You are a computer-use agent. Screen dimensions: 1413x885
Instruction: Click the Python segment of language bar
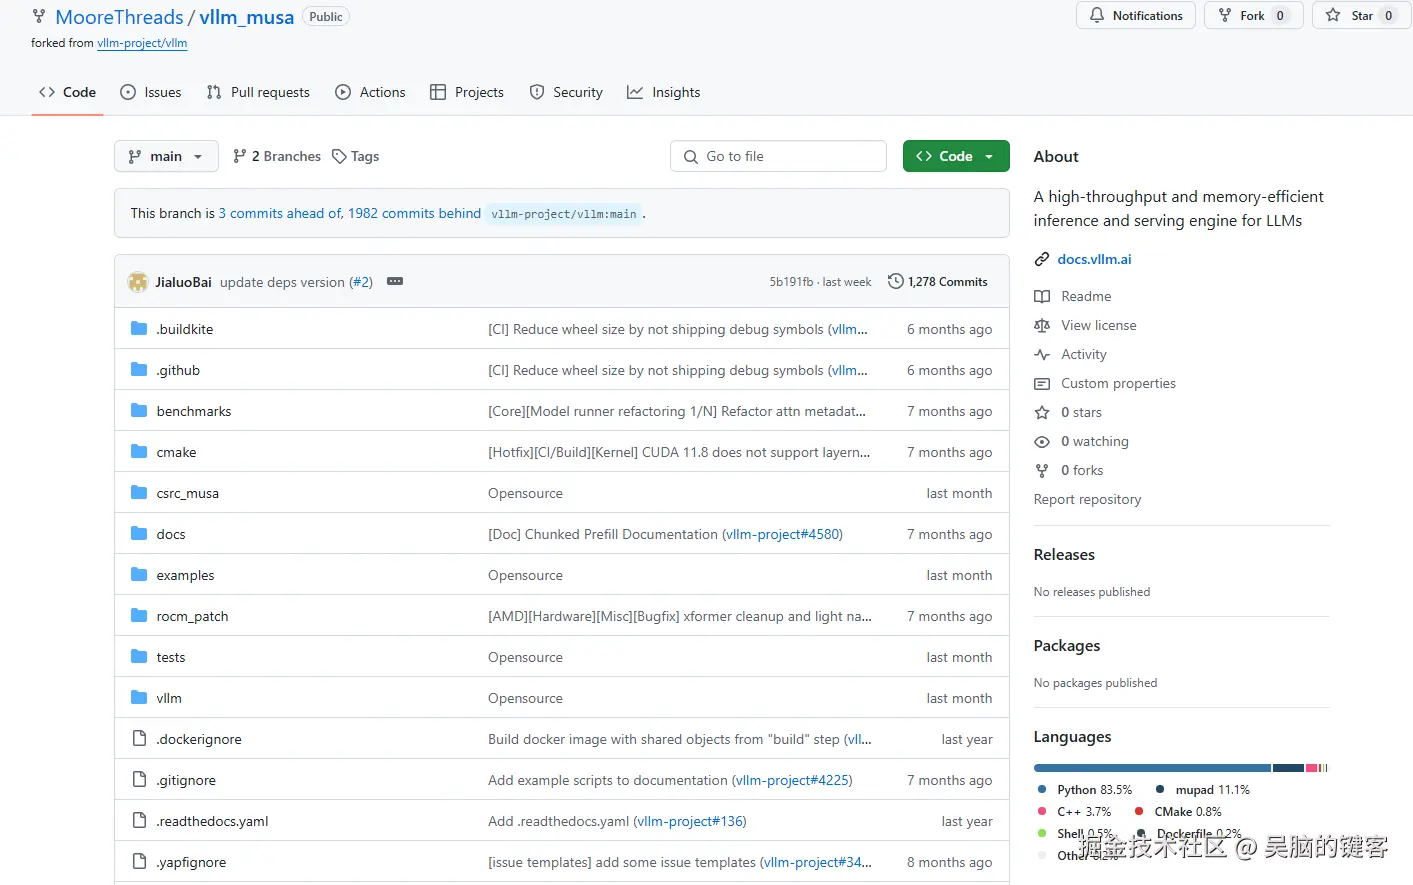pos(1152,768)
